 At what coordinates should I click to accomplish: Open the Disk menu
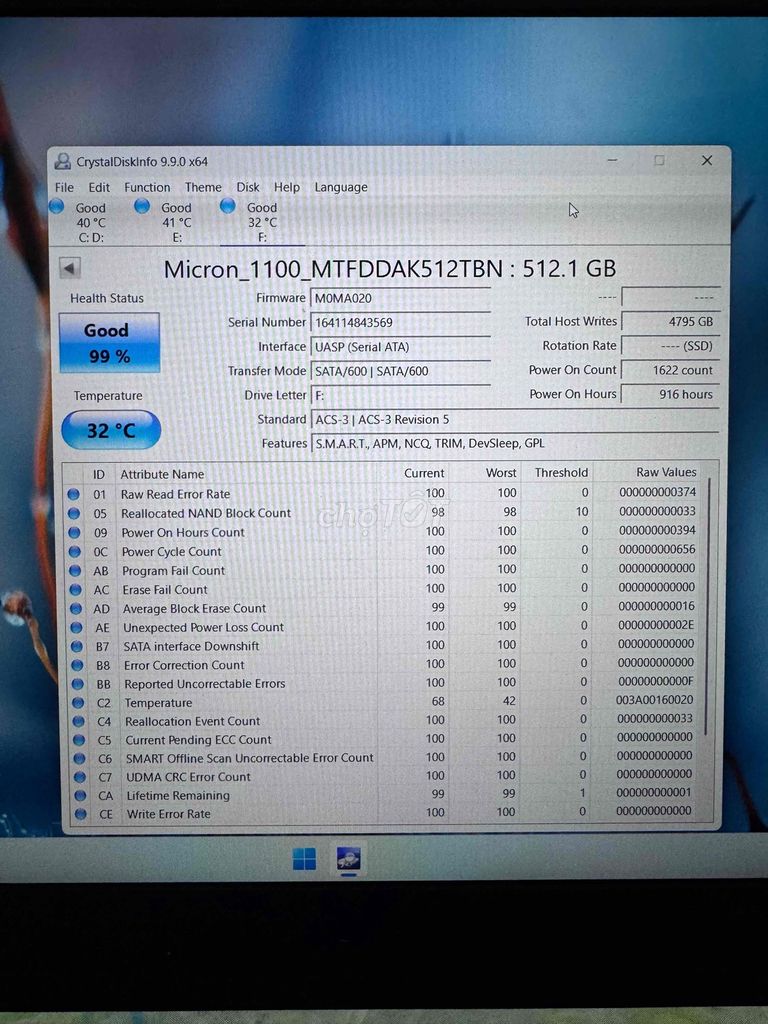click(248, 187)
